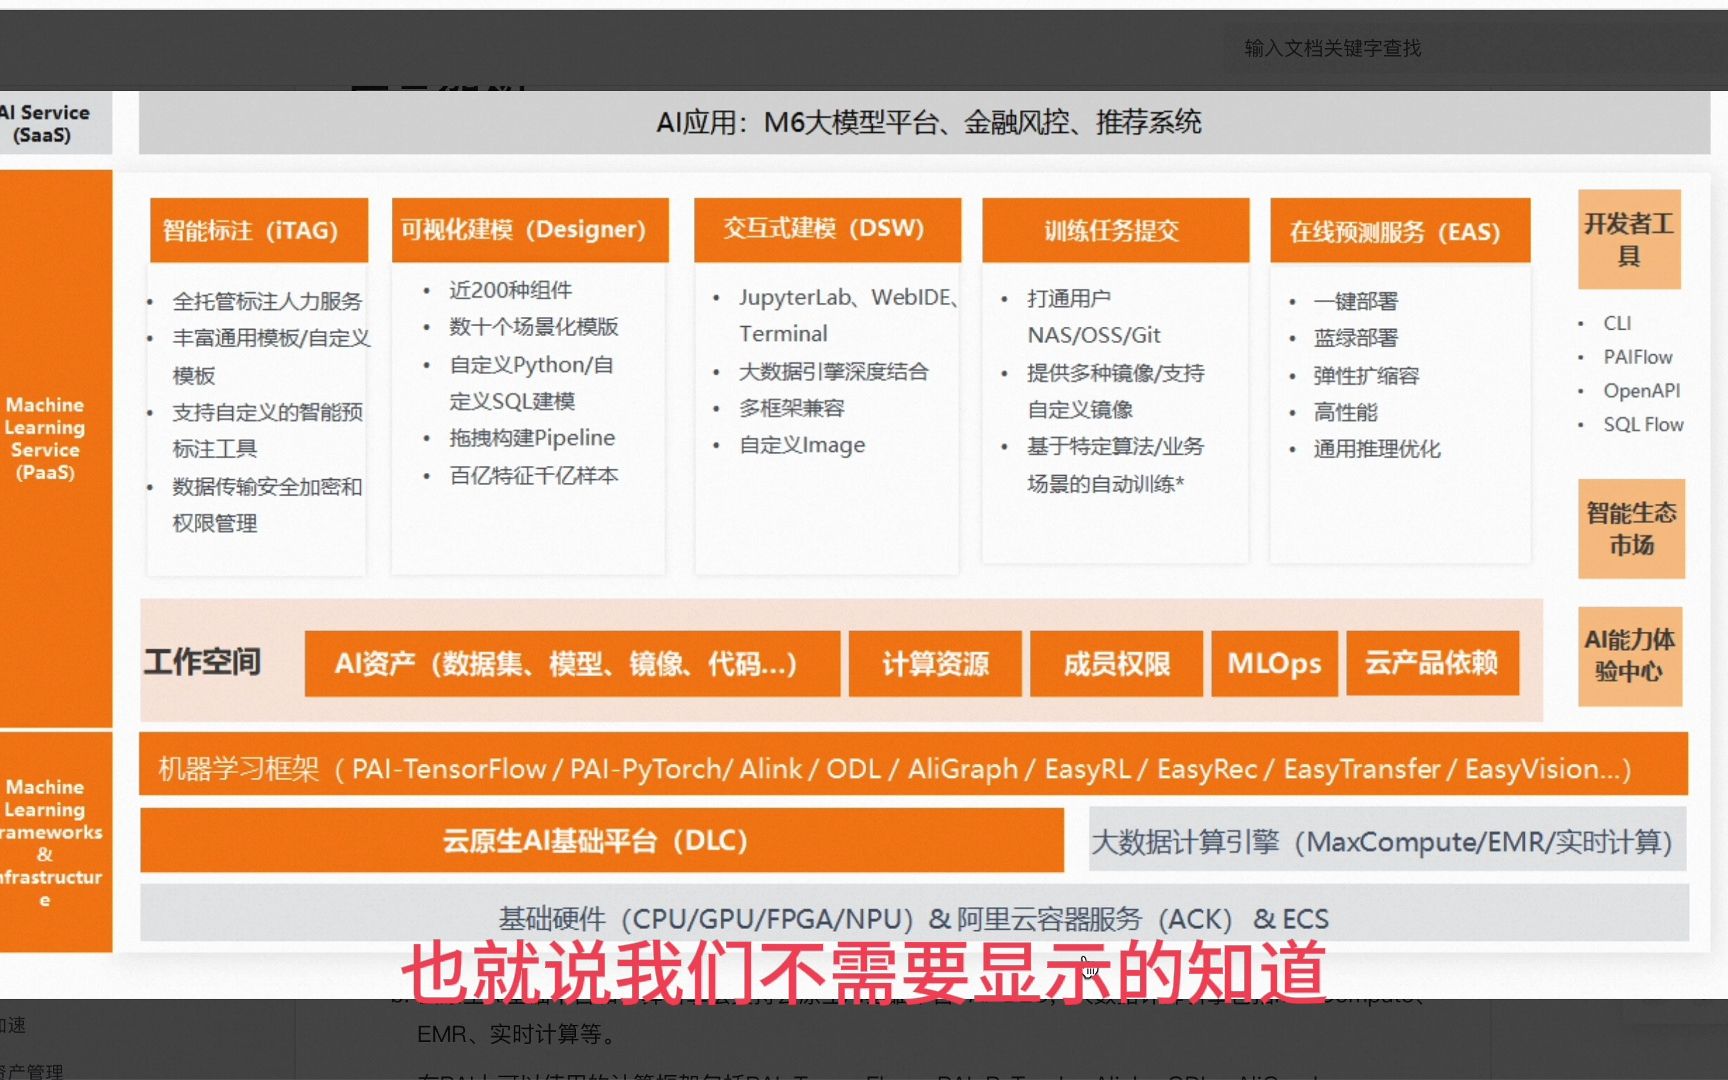Click the 自定义Image bullet

click(x=802, y=445)
